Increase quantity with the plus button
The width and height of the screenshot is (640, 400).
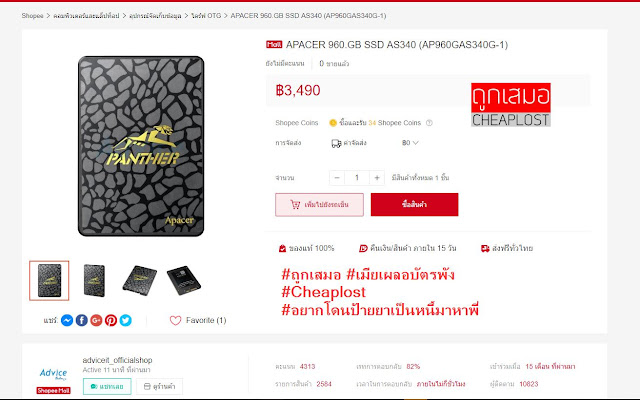377,178
